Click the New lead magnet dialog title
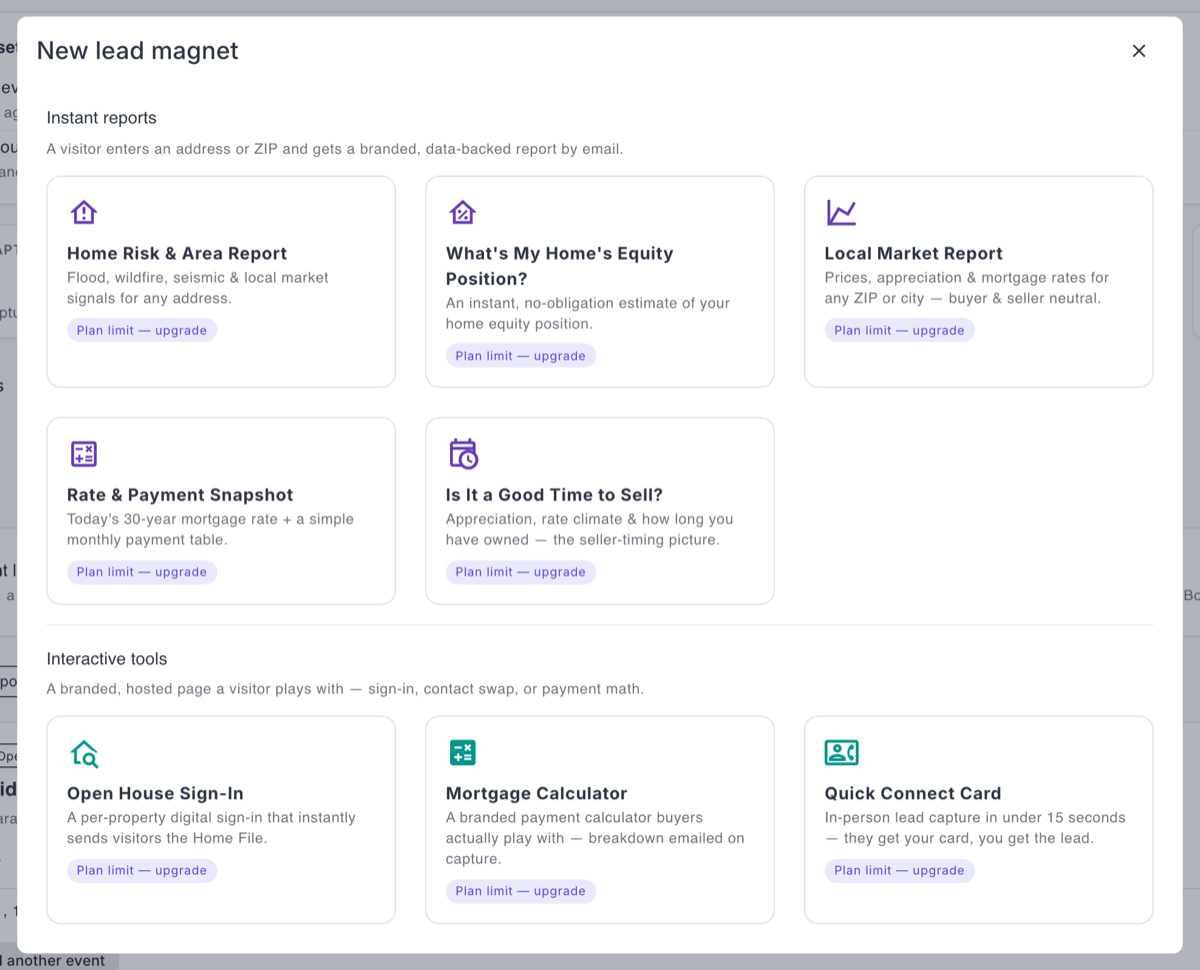 coord(137,51)
